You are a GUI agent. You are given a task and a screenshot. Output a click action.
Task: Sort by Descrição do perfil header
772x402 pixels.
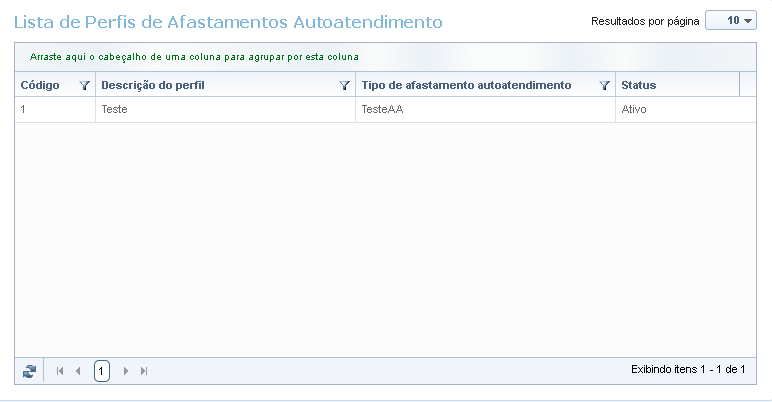point(152,86)
